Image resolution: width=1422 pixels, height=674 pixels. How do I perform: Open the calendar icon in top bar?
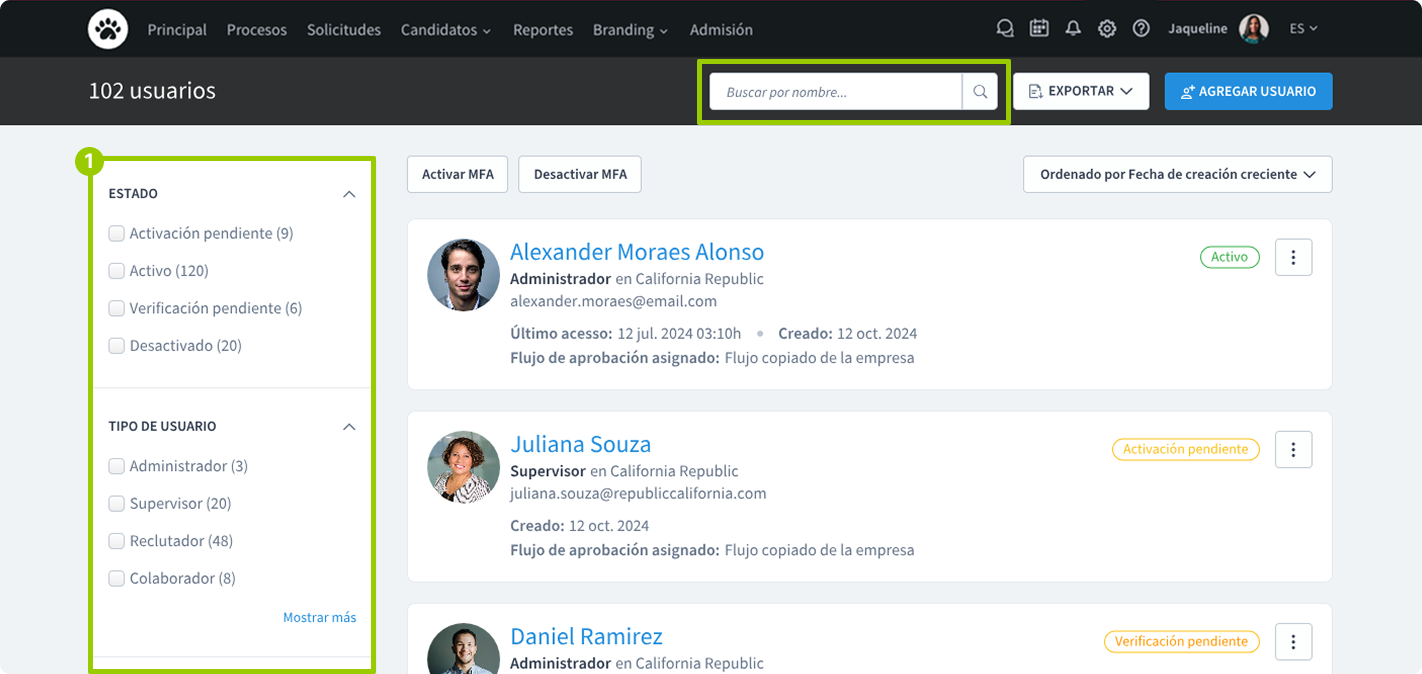(1039, 29)
